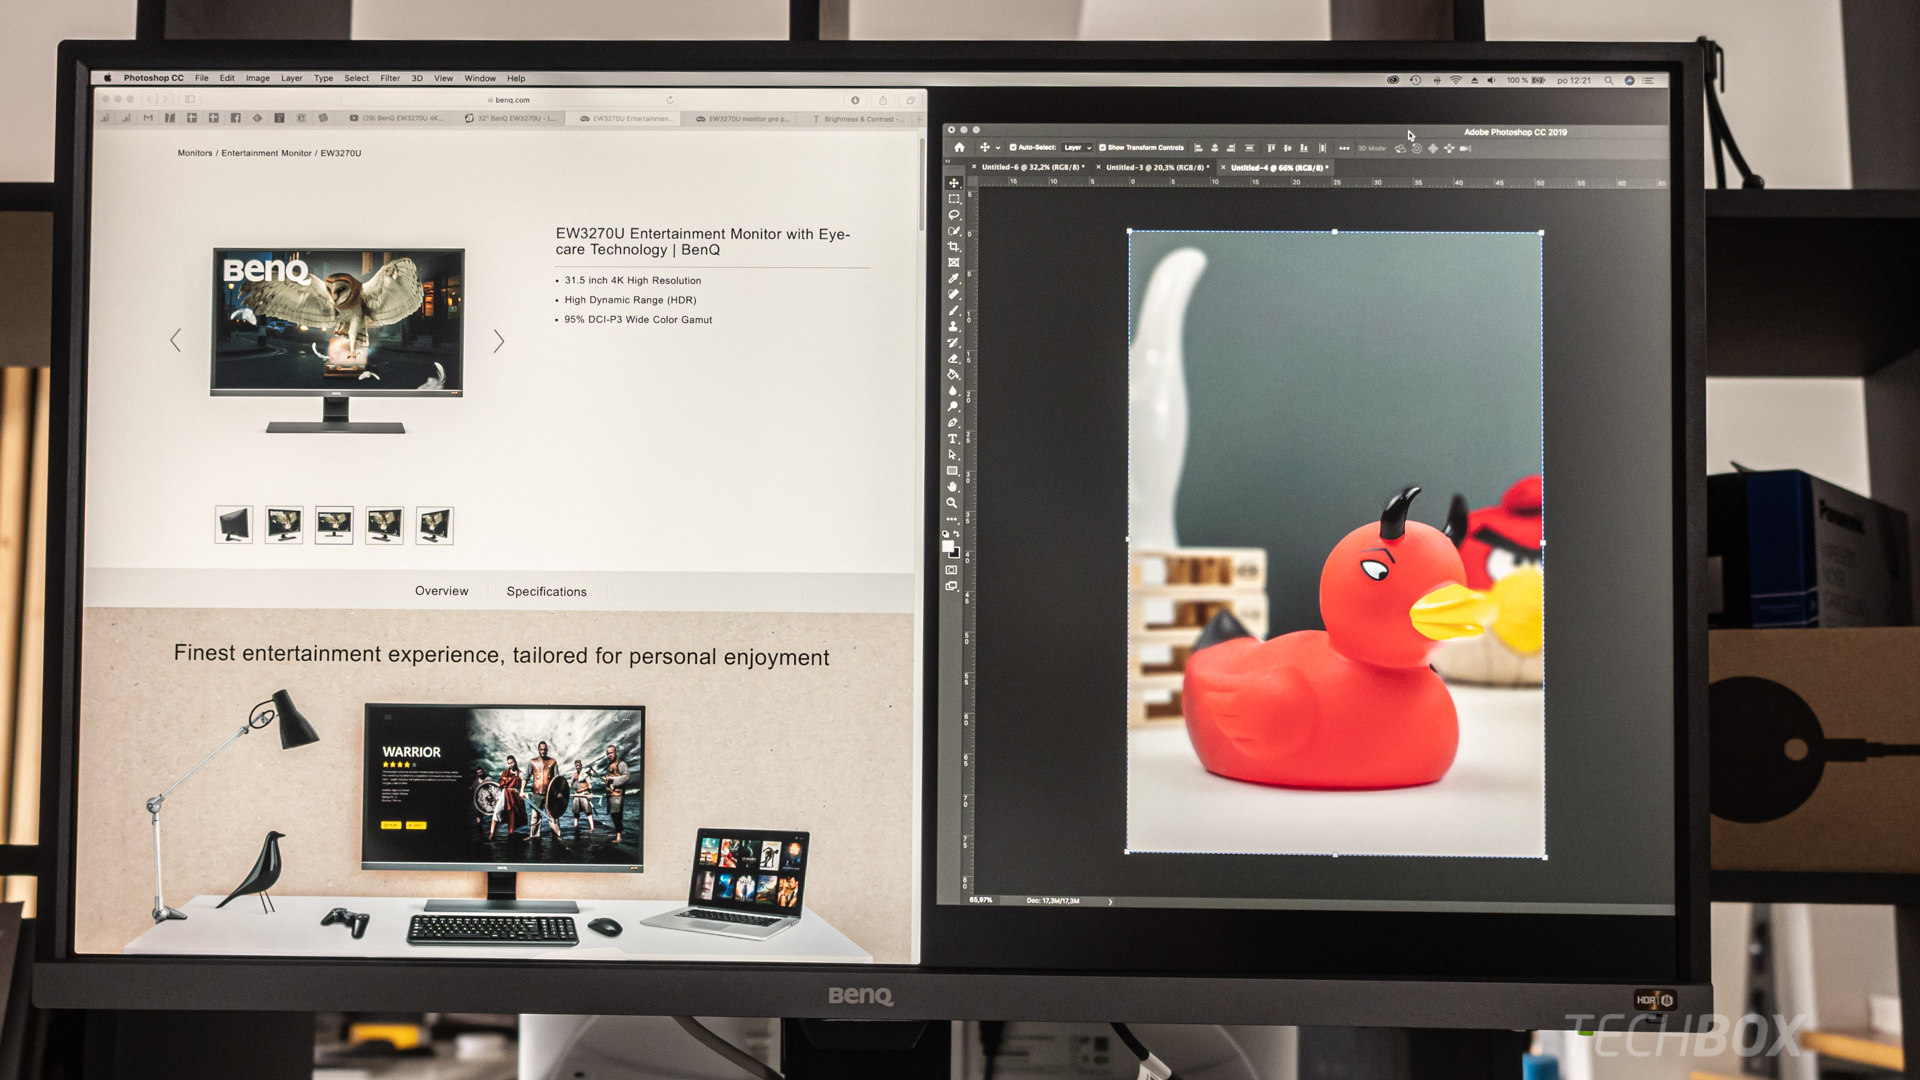1920x1080 pixels.
Task: Select the Move tool in Photoshop toolbox
Action: 954,183
